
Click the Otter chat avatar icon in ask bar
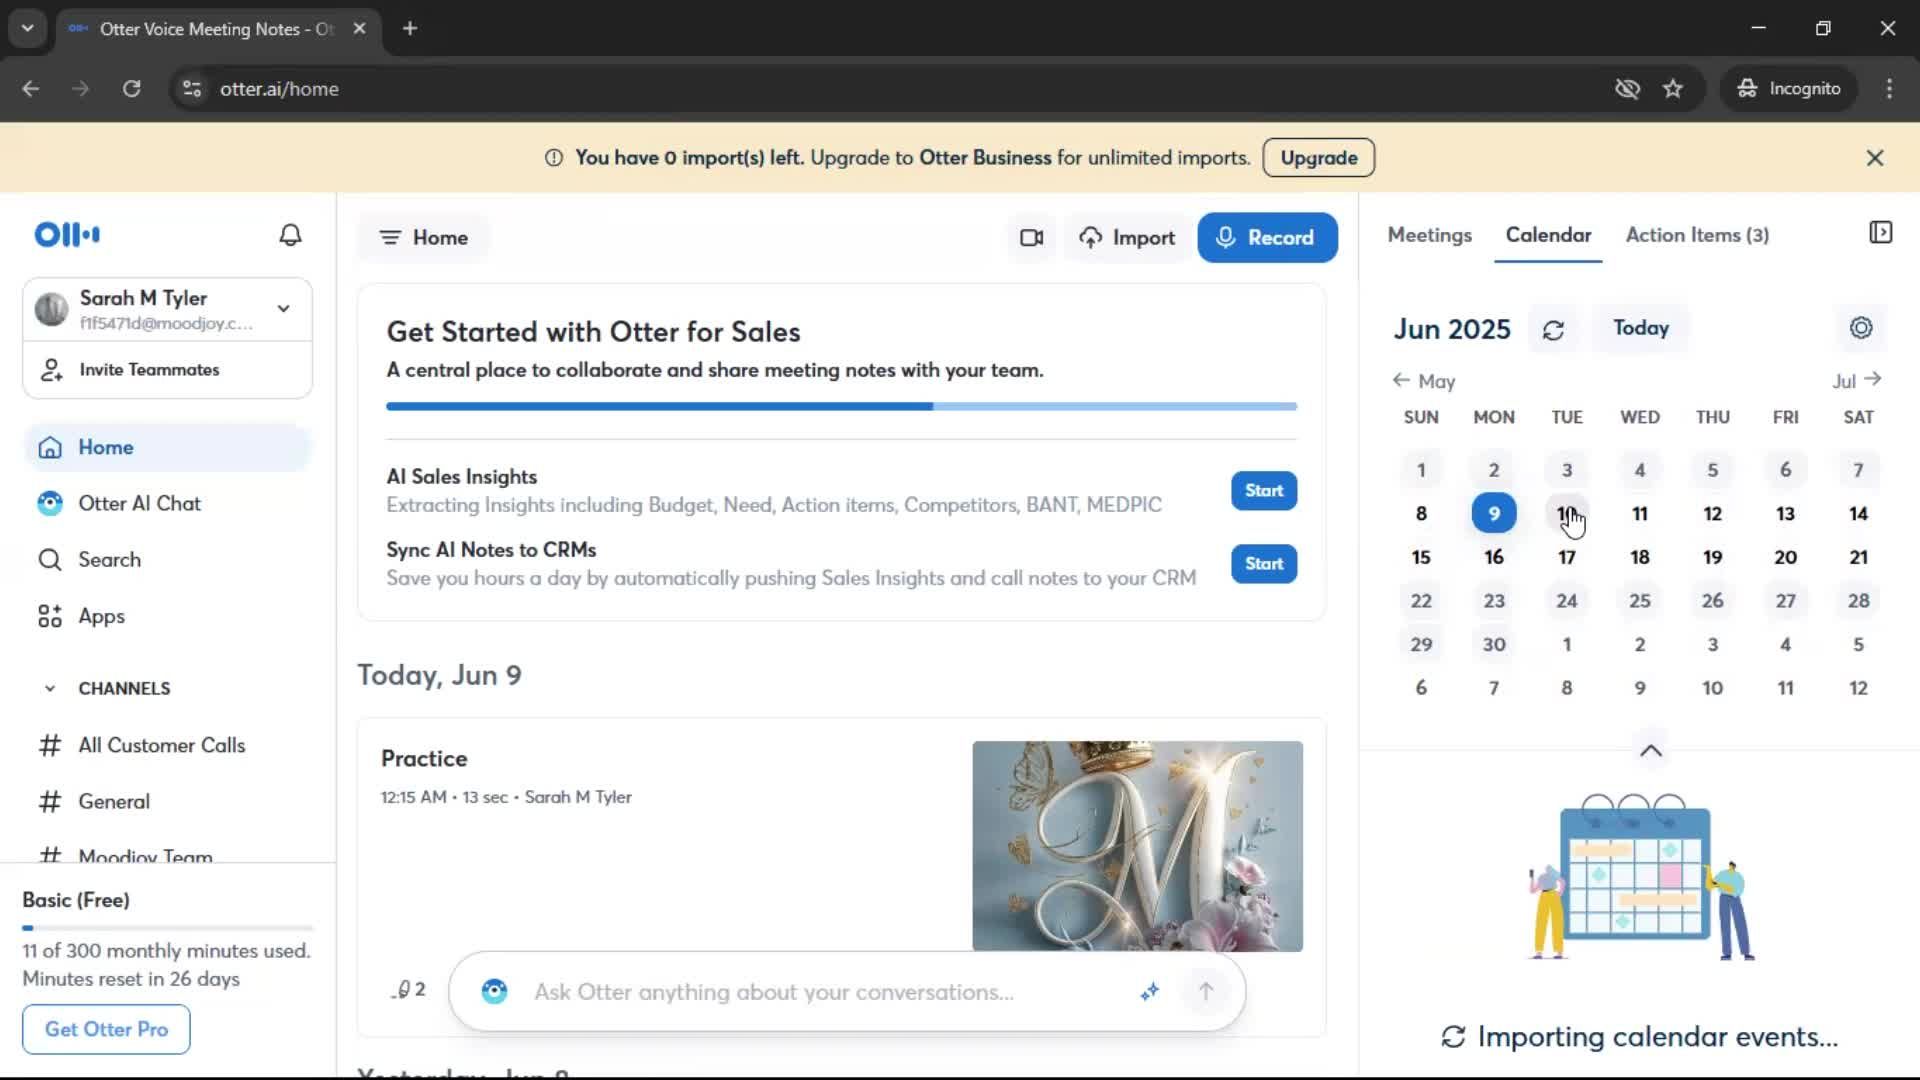[495, 992]
